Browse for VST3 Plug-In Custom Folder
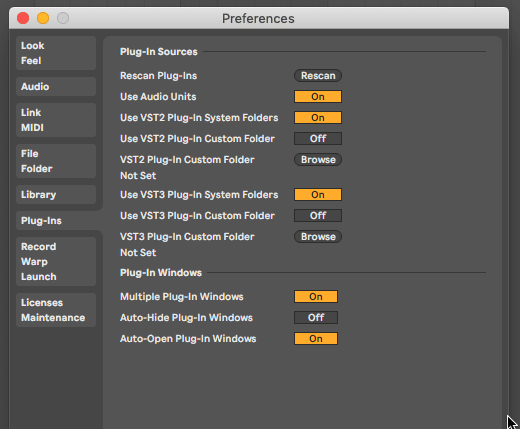 318,237
